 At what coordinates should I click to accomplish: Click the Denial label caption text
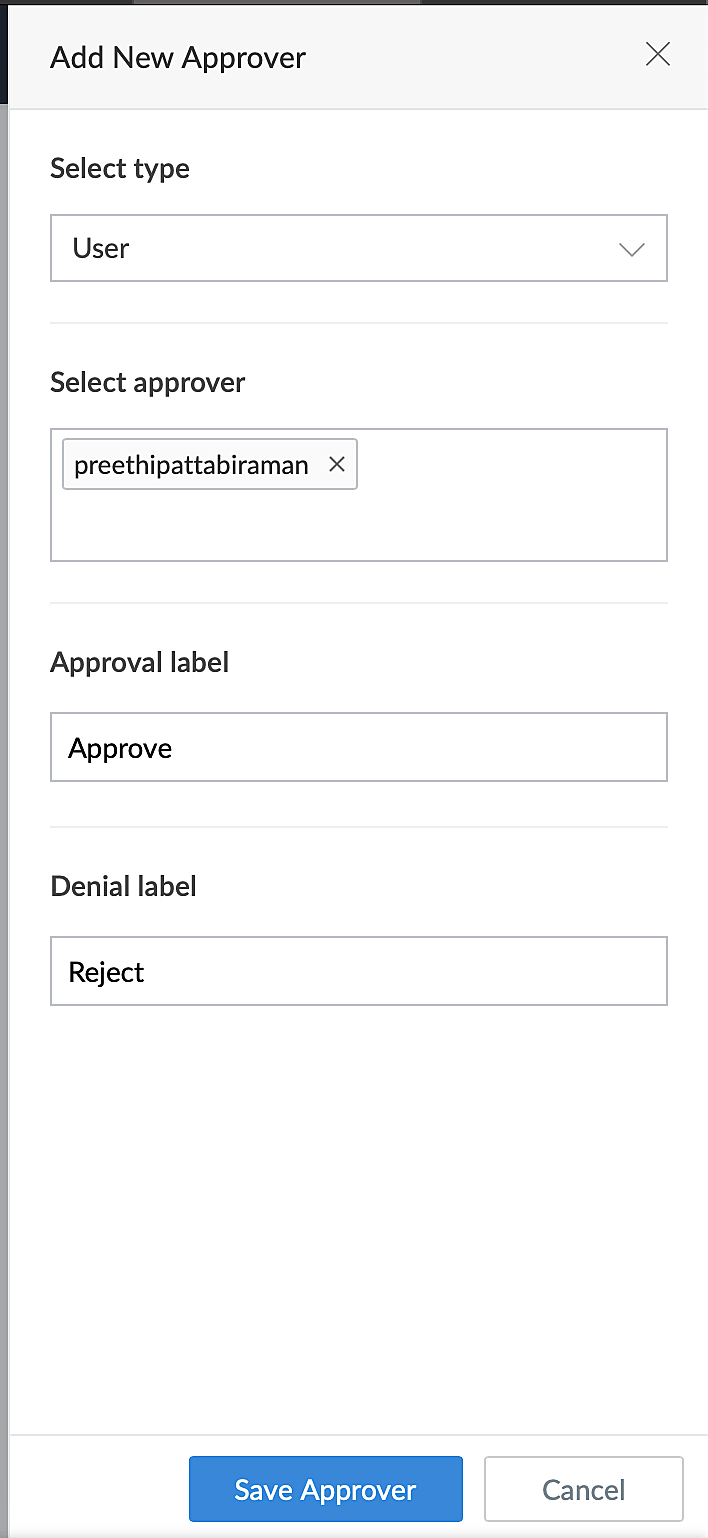point(123,886)
